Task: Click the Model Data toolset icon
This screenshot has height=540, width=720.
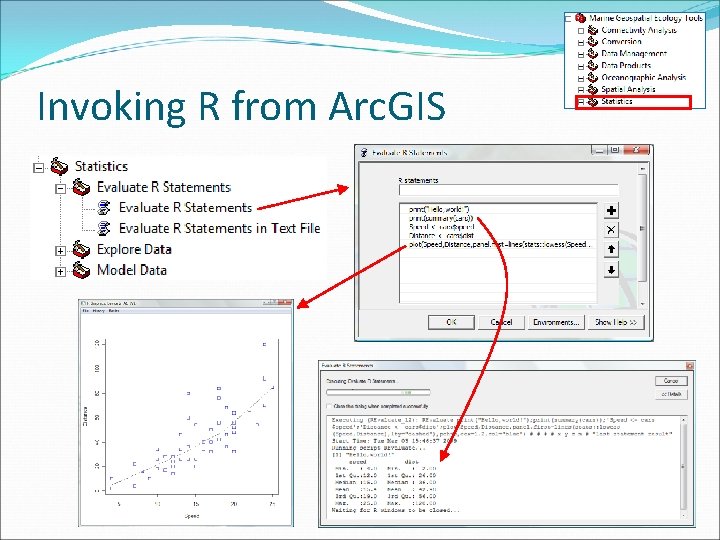Action: [x=81, y=270]
